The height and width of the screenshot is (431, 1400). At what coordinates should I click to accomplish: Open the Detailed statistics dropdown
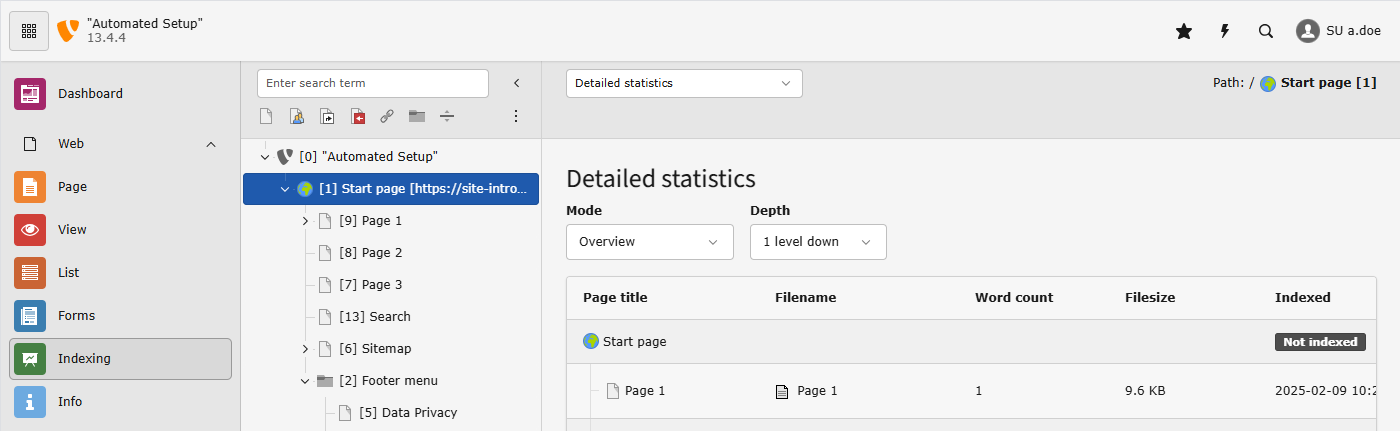(x=684, y=83)
